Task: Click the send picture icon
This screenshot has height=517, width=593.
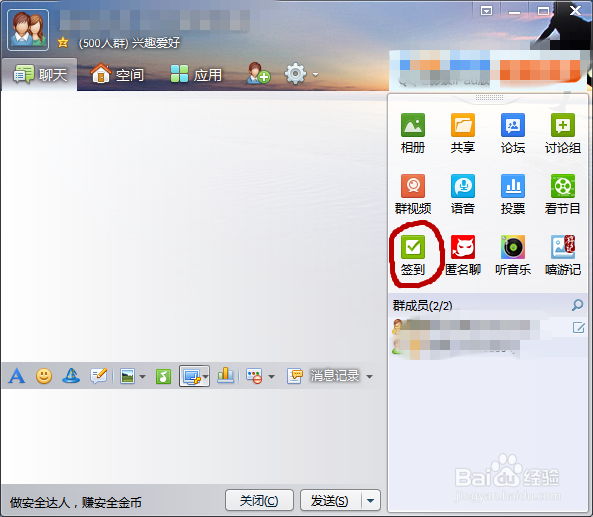Action: coord(127,376)
